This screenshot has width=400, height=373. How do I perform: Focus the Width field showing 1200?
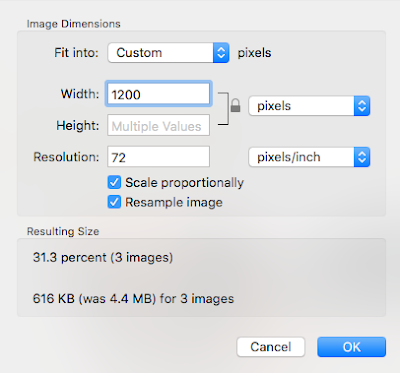(158, 94)
